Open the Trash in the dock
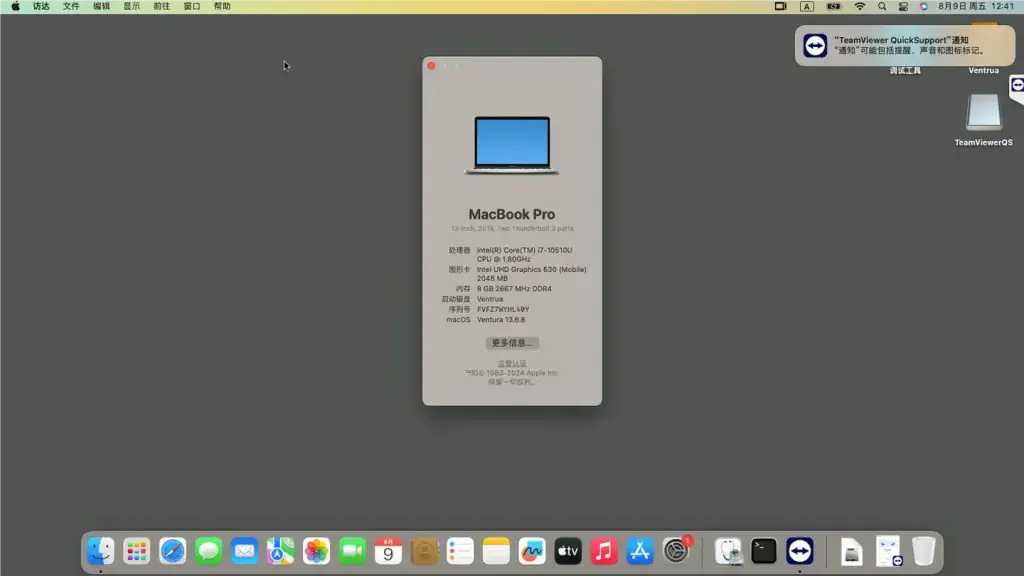The width and height of the screenshot is (1024, 576). 923,551
